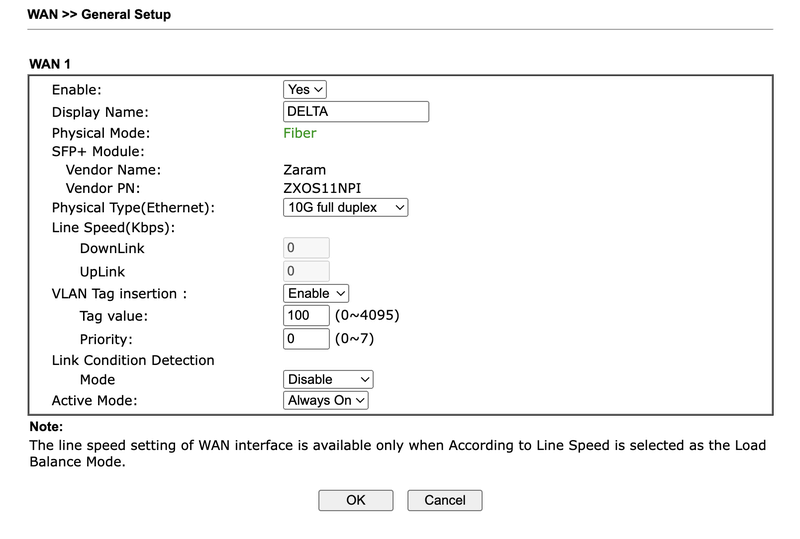Click the Vendor PN value ZXOS11NPI
Viewport: 800px width, 539px height.
coord(325,187)
